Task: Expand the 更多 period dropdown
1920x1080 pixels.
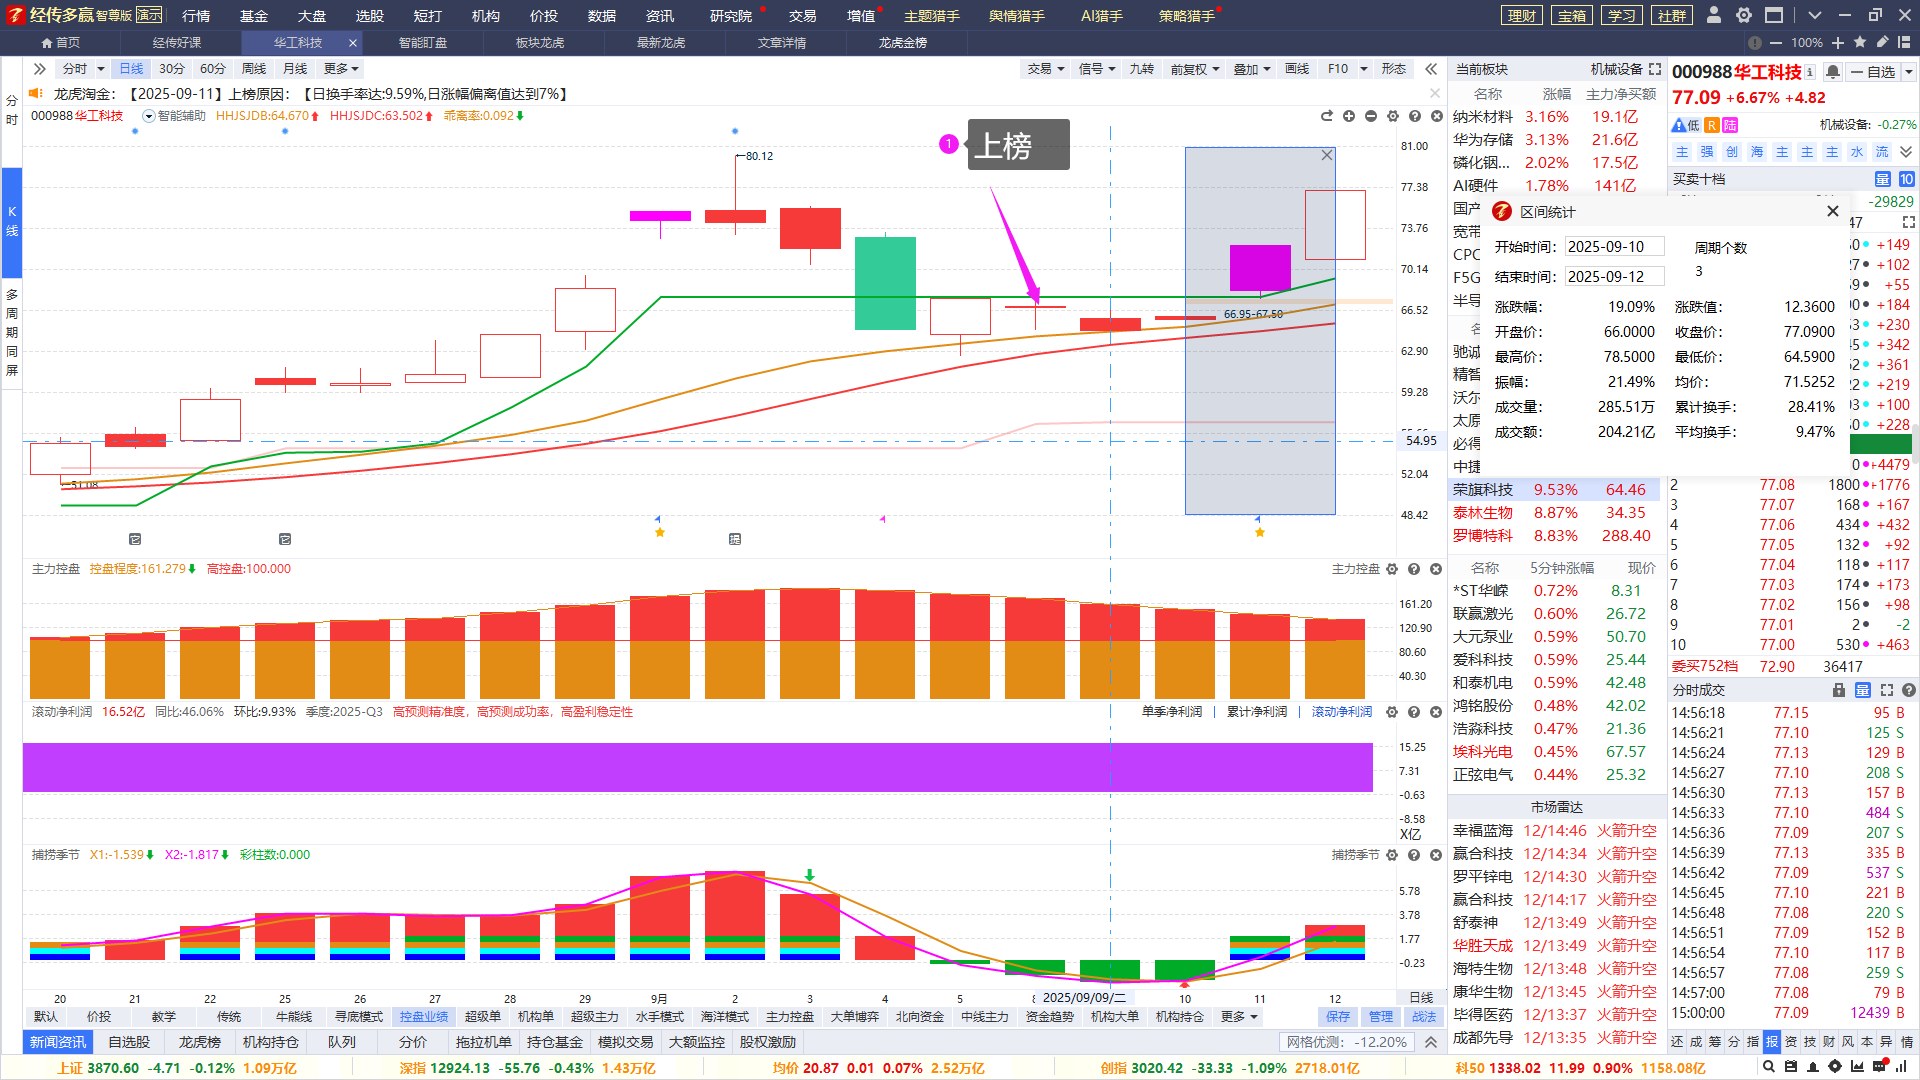Action: (x=341, y=69)
